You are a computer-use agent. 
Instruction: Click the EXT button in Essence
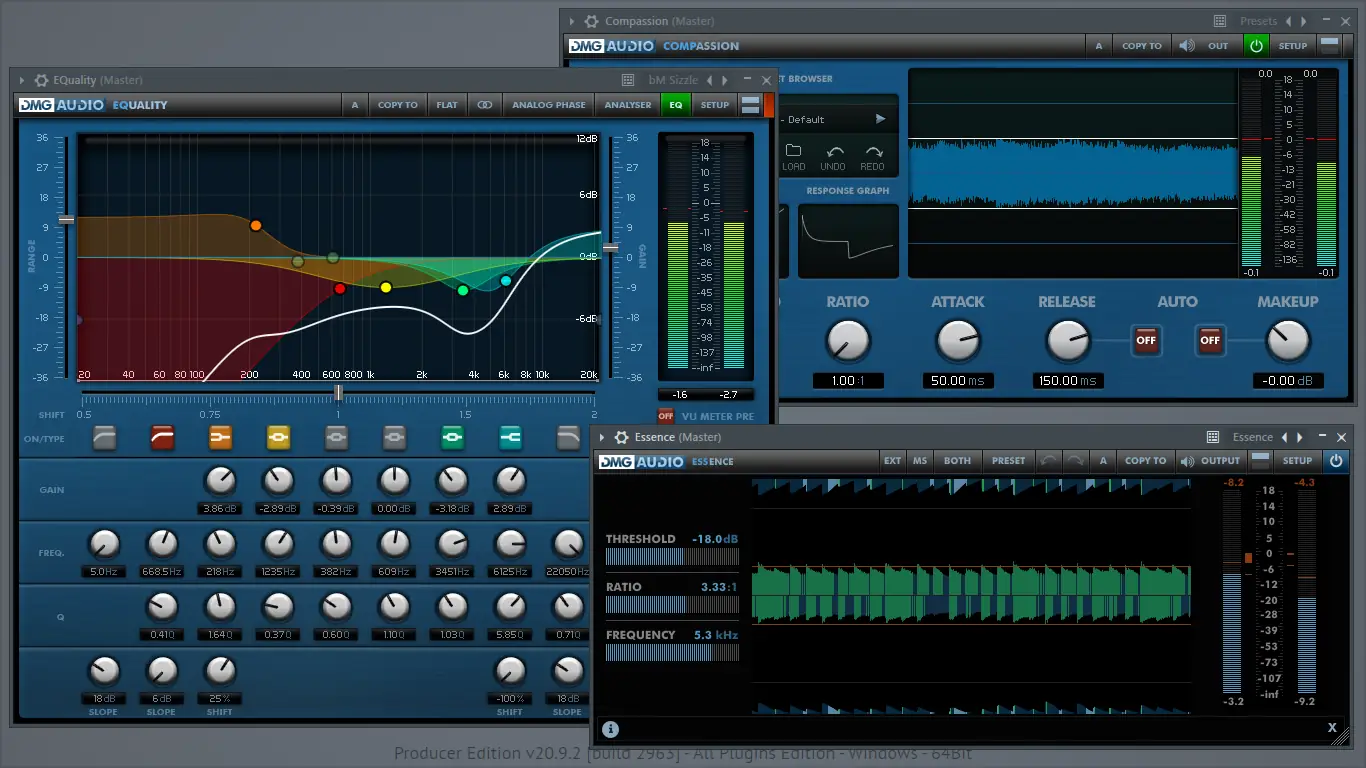pyautogui.click(x=892, y=461)
